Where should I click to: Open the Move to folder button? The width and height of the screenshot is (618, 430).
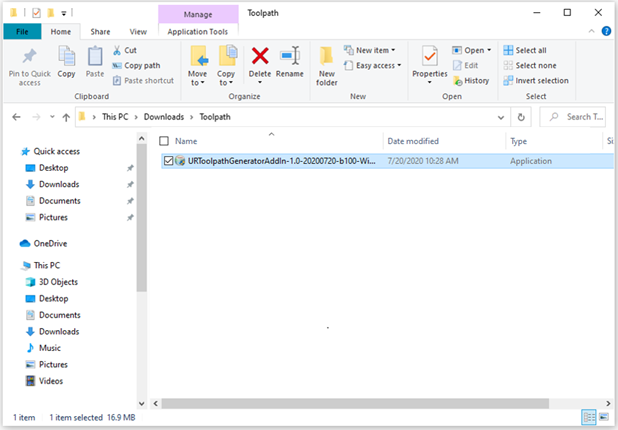point(197,66)
